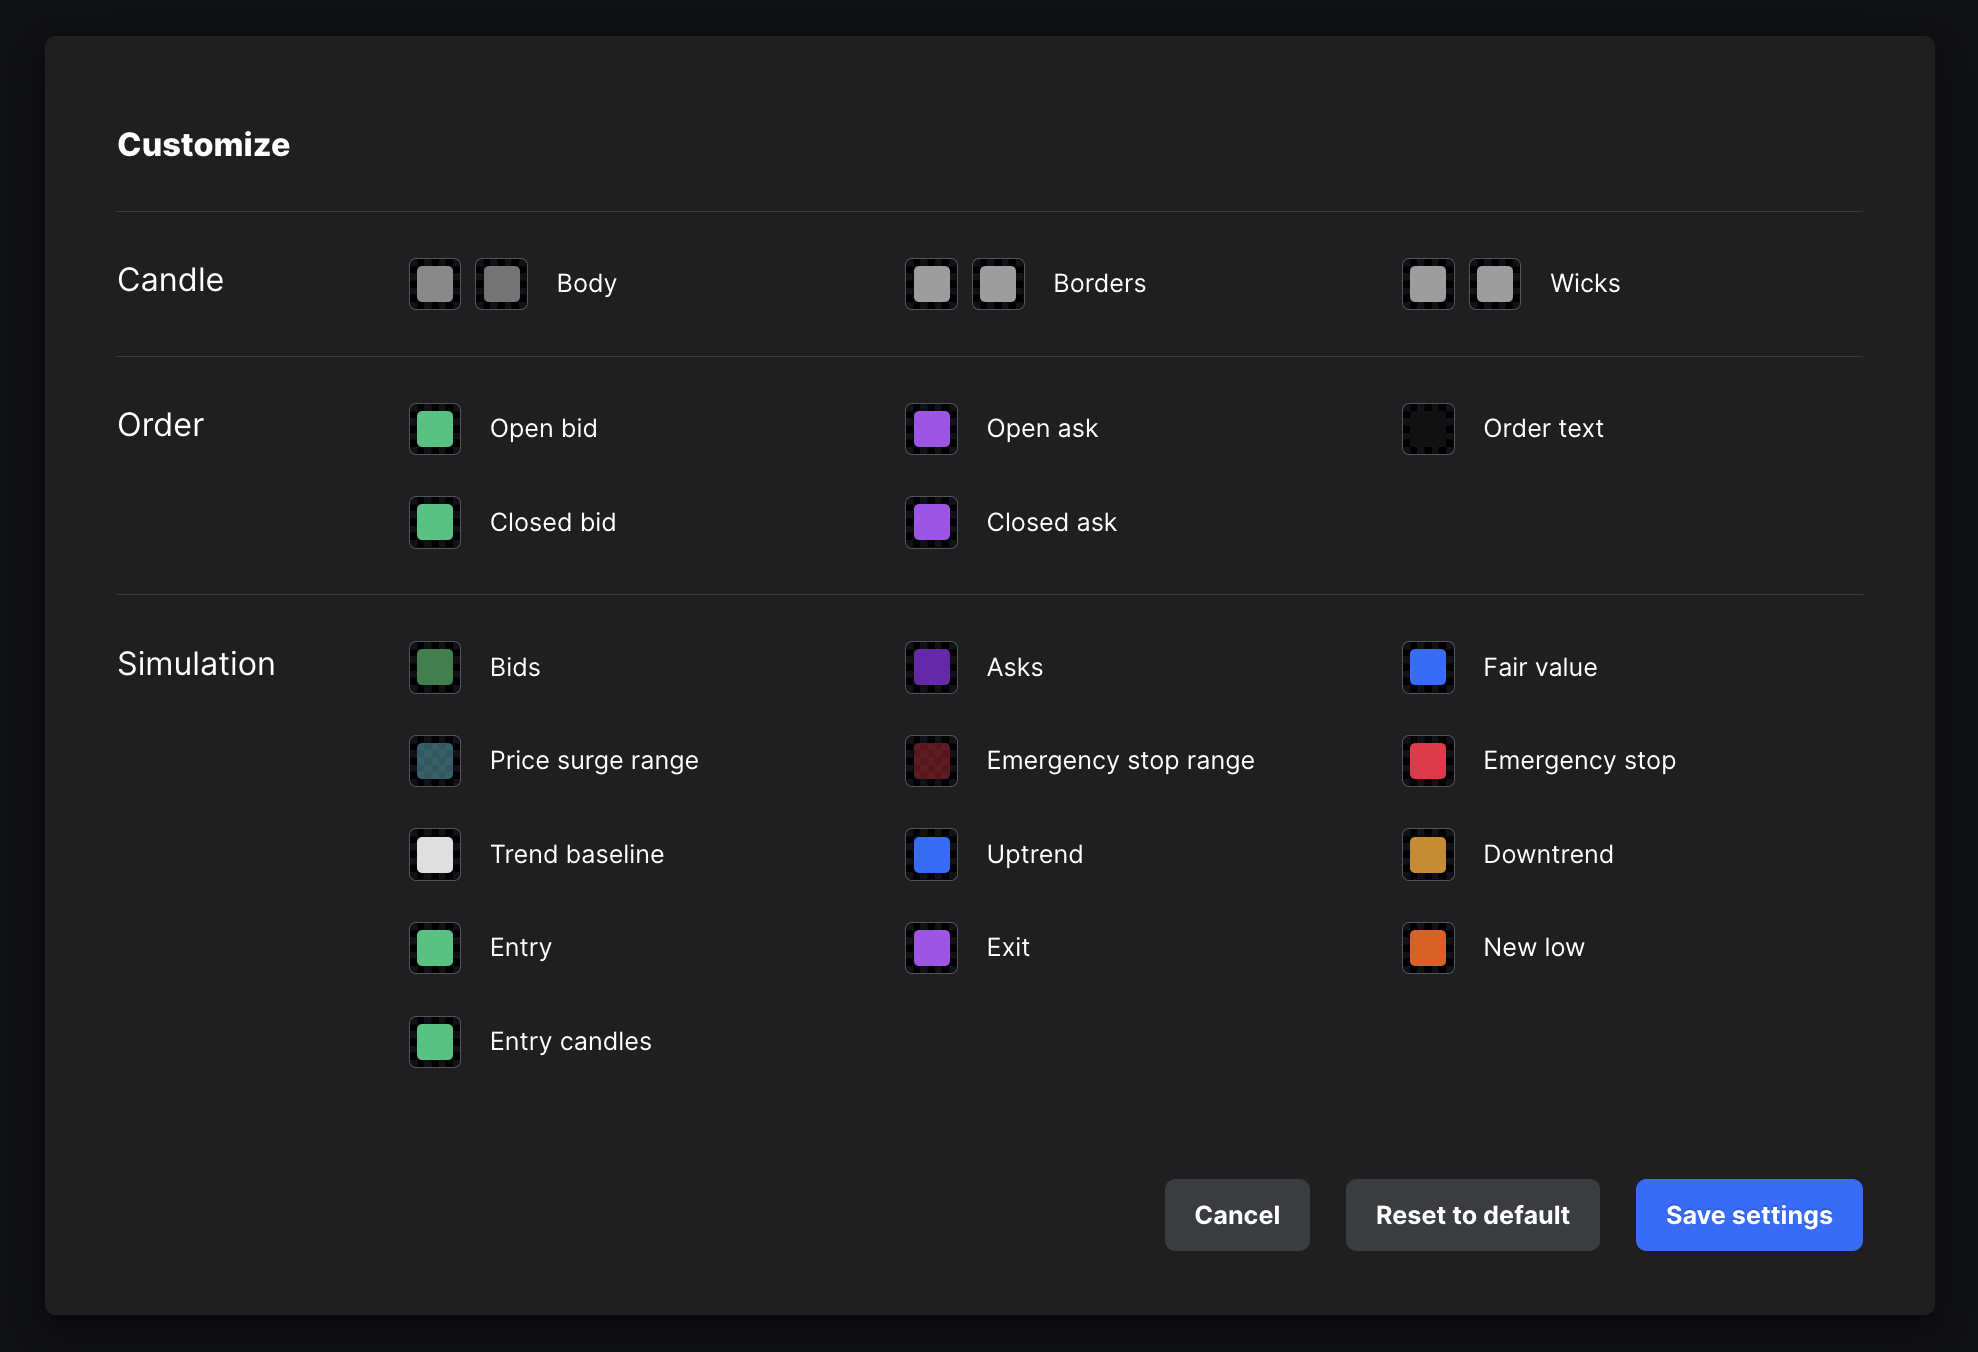1978x1352 pixels.
Task: Pick the Uptrend blue color swatch
Action: coord(931,855)
